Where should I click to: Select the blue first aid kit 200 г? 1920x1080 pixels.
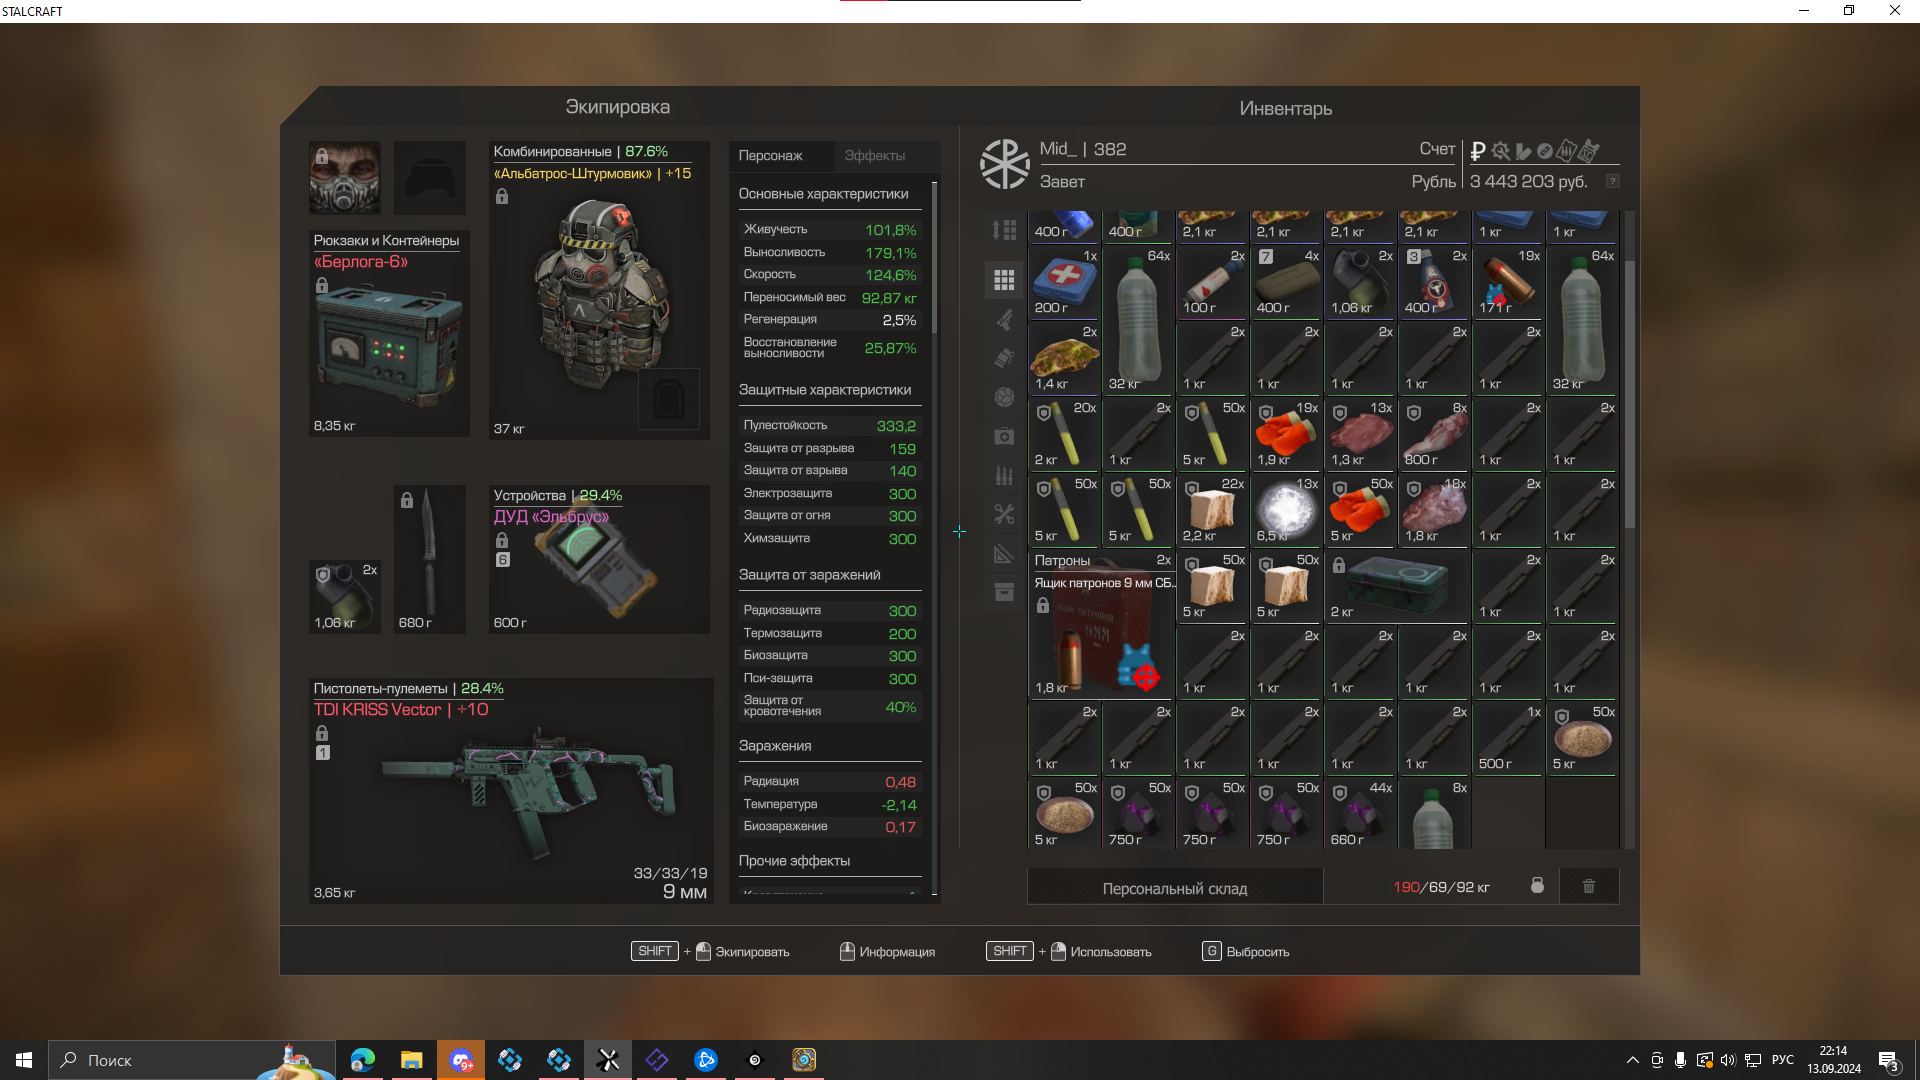(x=1065, y=282)
